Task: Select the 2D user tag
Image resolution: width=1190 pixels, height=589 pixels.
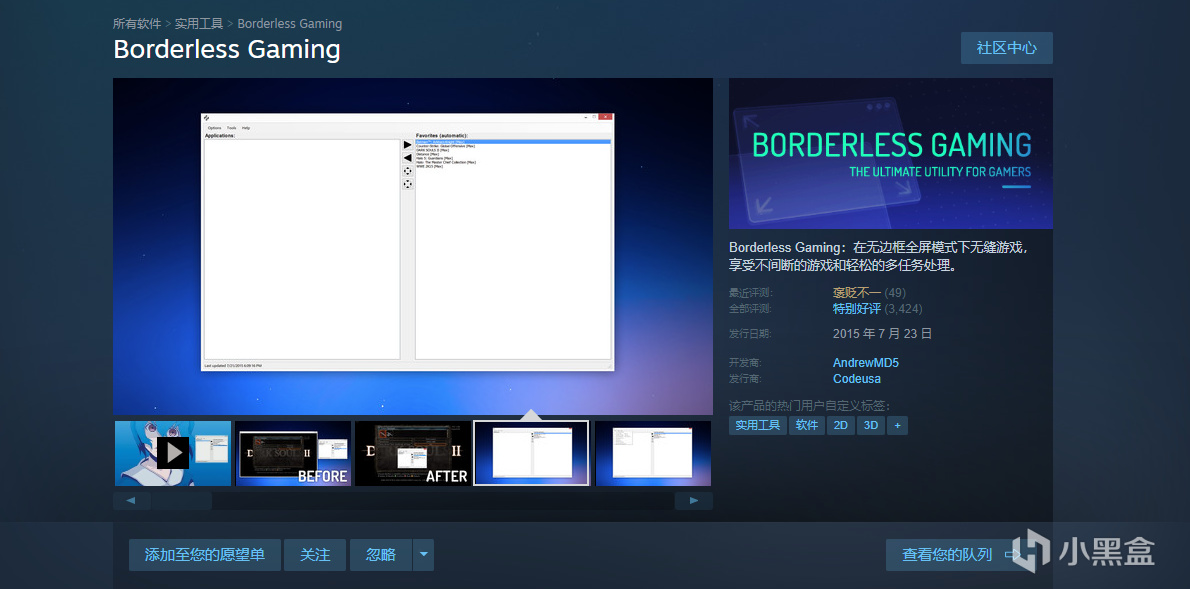Action: (841, 425)
